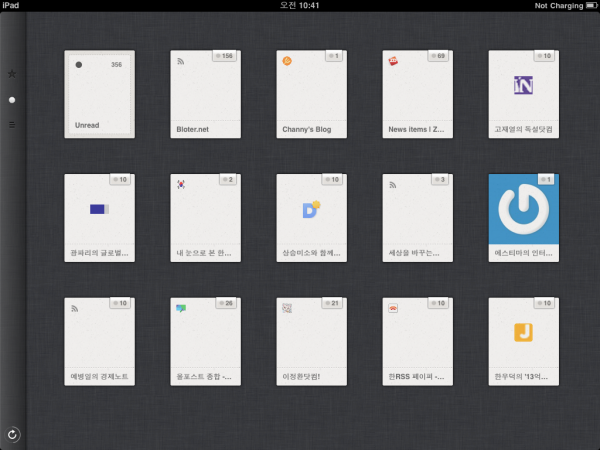
Task: Show starred items via the star icon
Action: click(12, 74)
